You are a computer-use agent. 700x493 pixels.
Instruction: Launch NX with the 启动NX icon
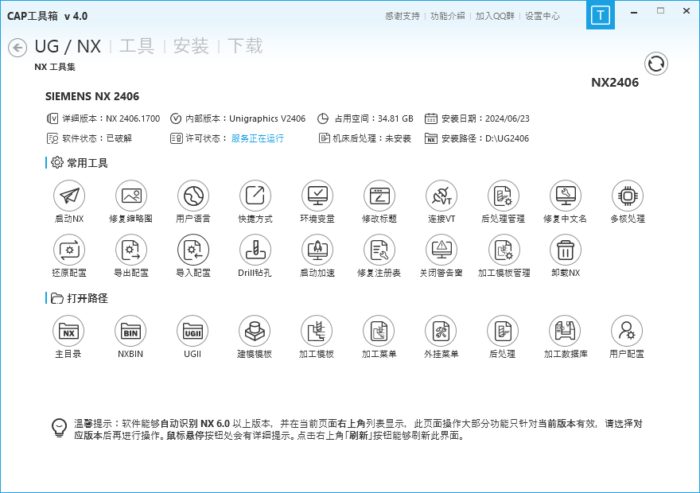pos(69,196)
